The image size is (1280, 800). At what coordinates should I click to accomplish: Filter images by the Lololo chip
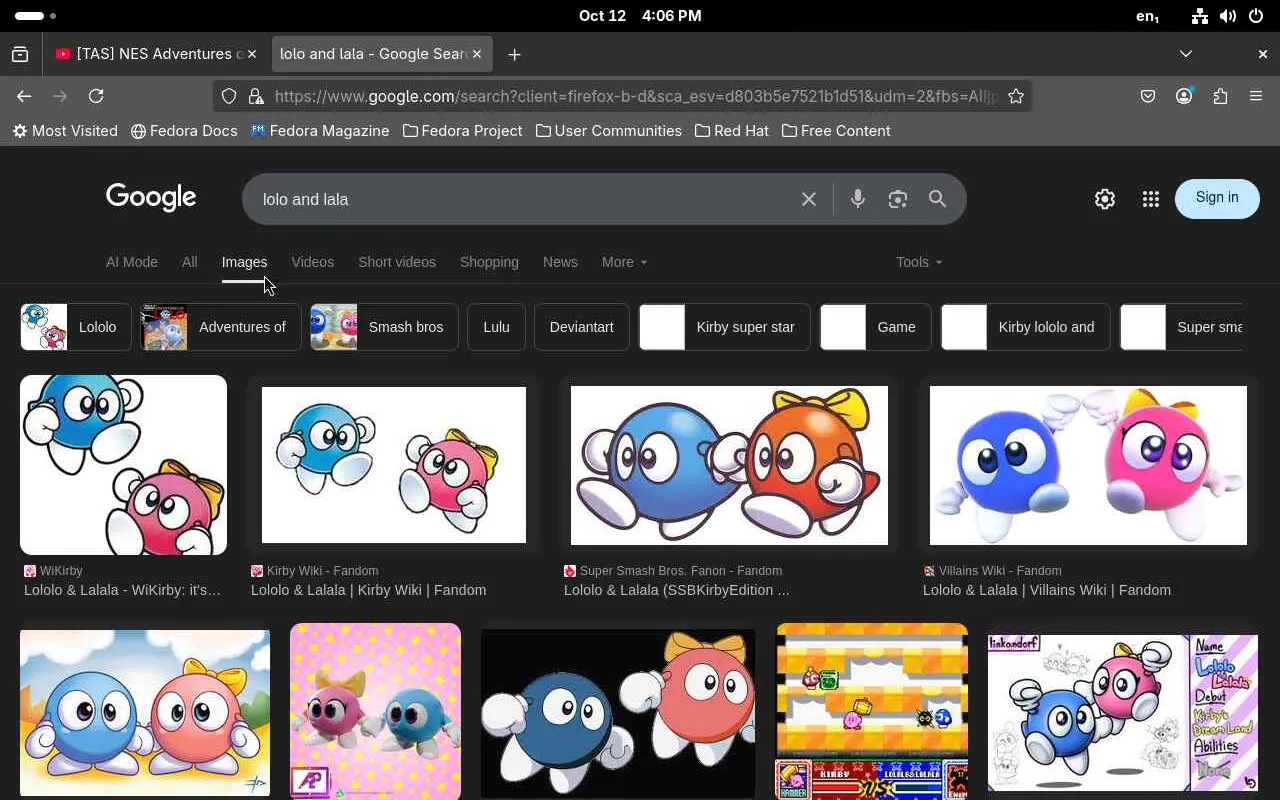pyautogui.click(x=76, y=327)
